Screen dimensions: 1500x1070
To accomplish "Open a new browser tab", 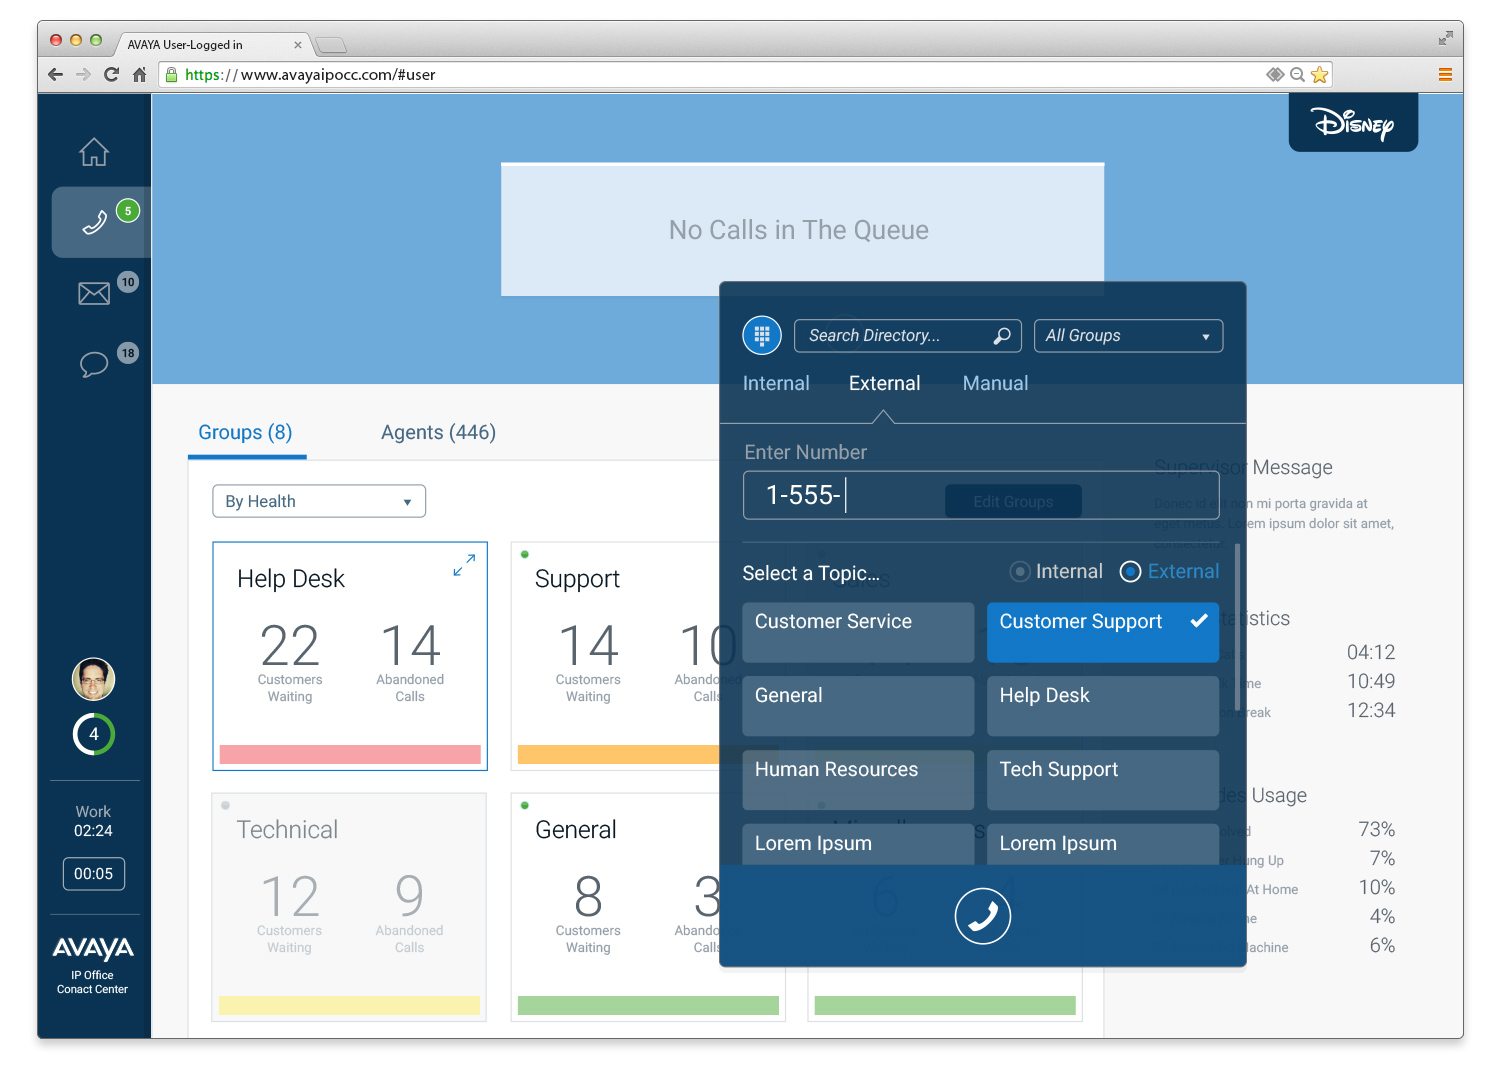I will (330, 45).
